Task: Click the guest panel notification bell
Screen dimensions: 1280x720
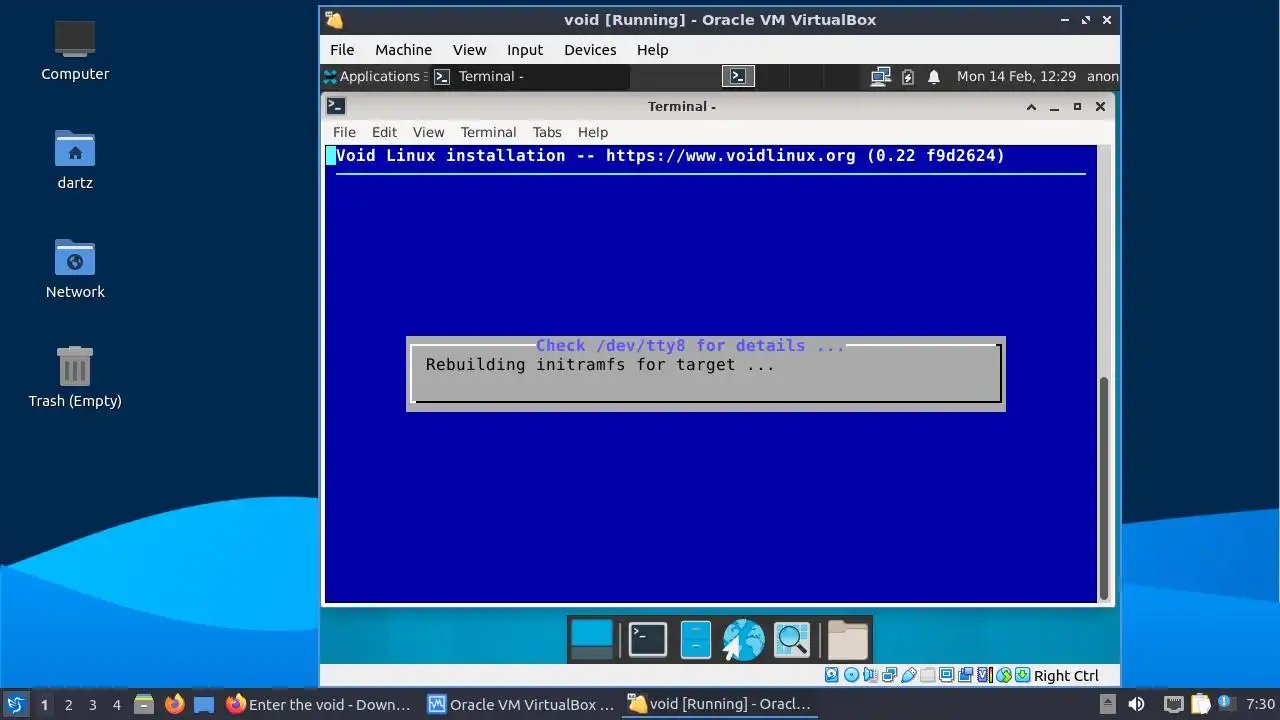Action: point(934,76)
